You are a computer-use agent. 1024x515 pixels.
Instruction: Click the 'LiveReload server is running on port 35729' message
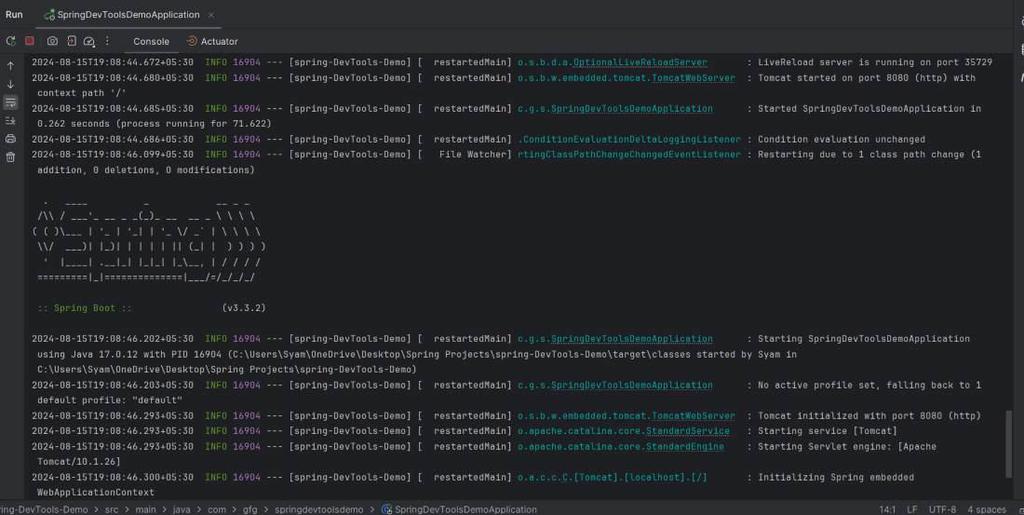[875, 62]
